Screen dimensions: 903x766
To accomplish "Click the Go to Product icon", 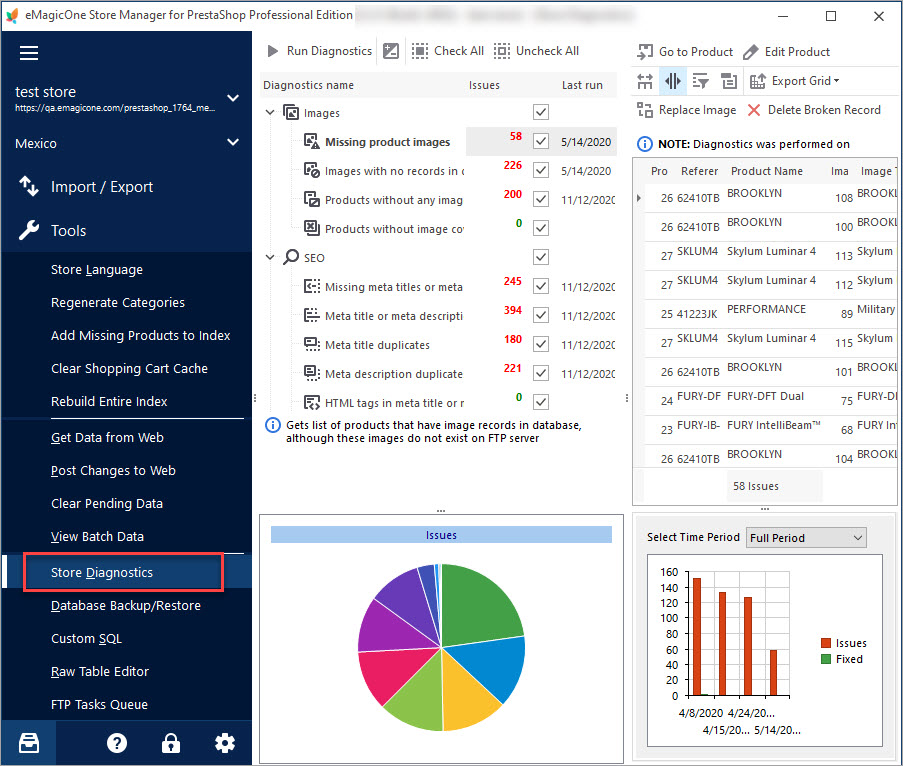I will [645, 52].
